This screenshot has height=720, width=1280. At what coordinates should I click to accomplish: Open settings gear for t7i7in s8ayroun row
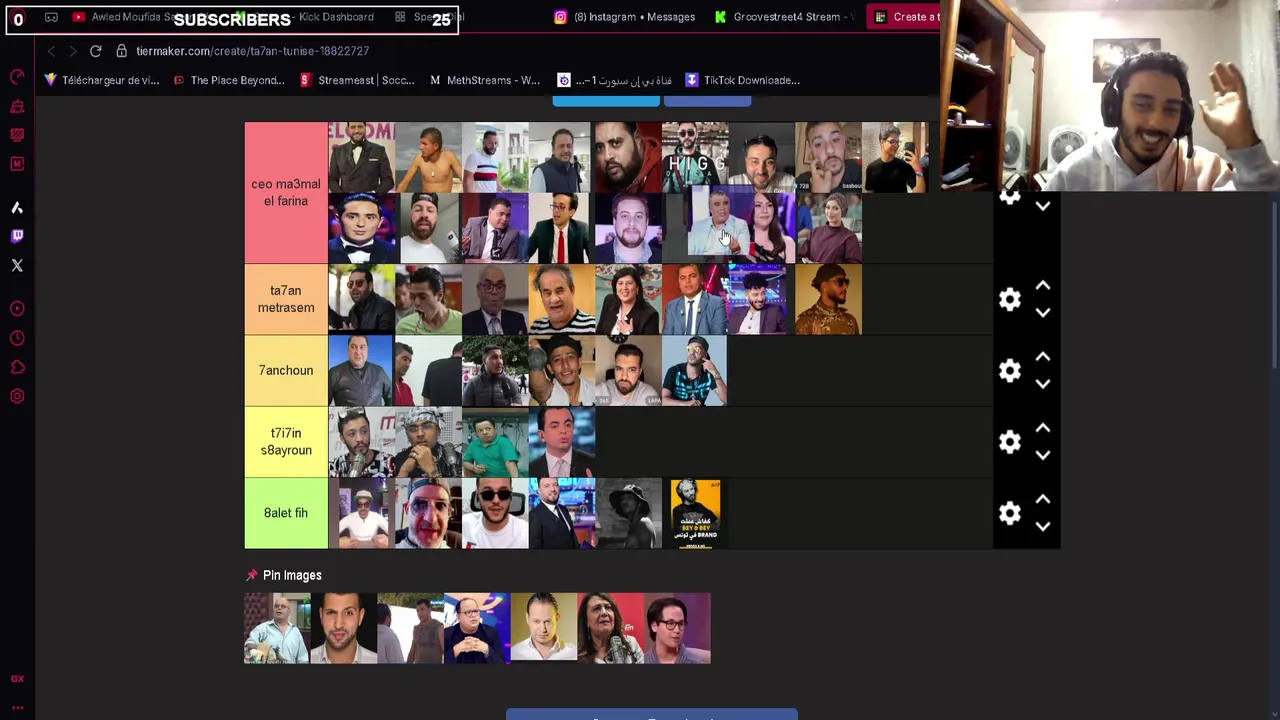click(1010, 441)
